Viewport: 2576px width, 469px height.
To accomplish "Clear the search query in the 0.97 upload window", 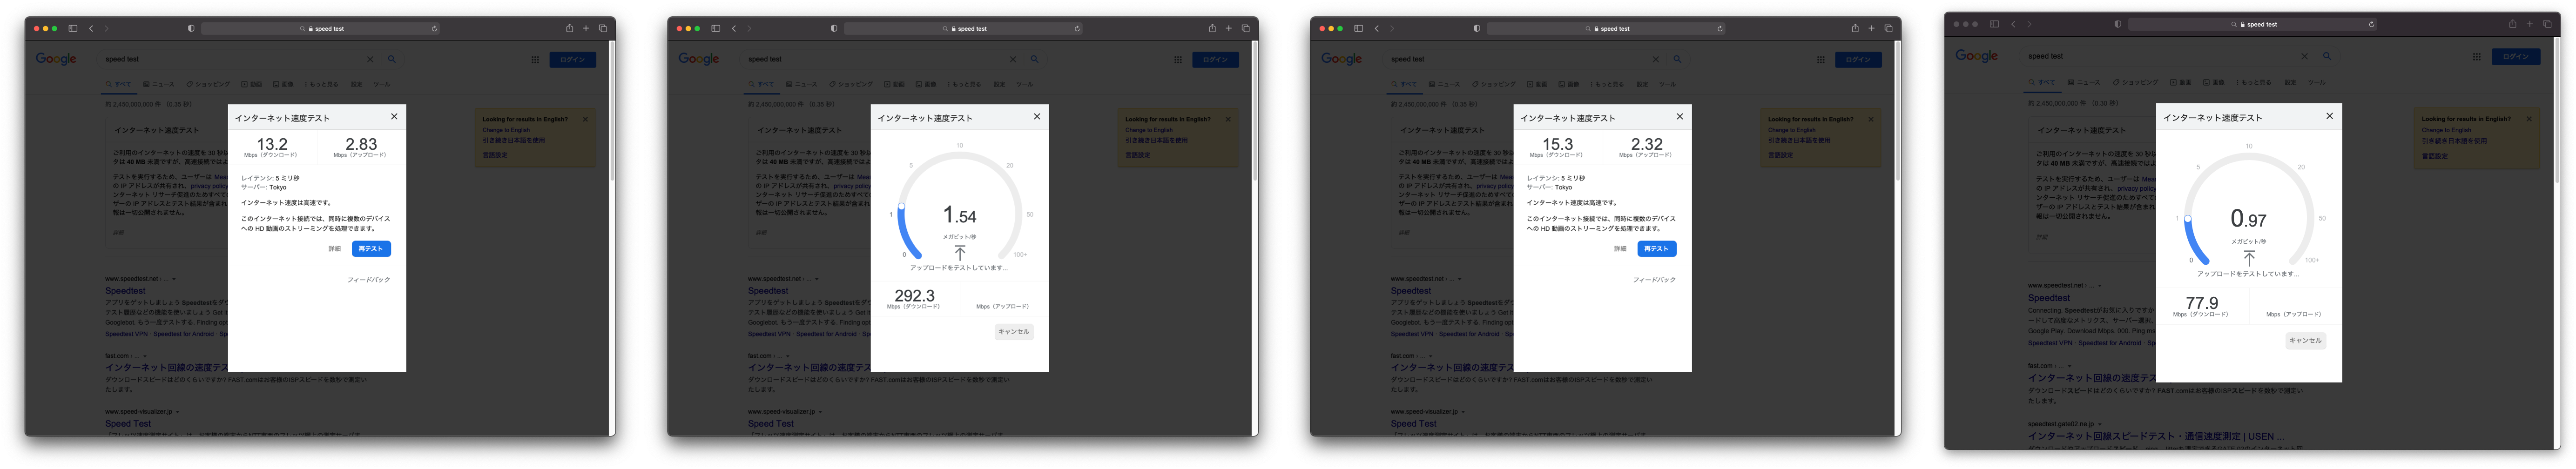I will pyautogui.click(x=2304, y=56).
